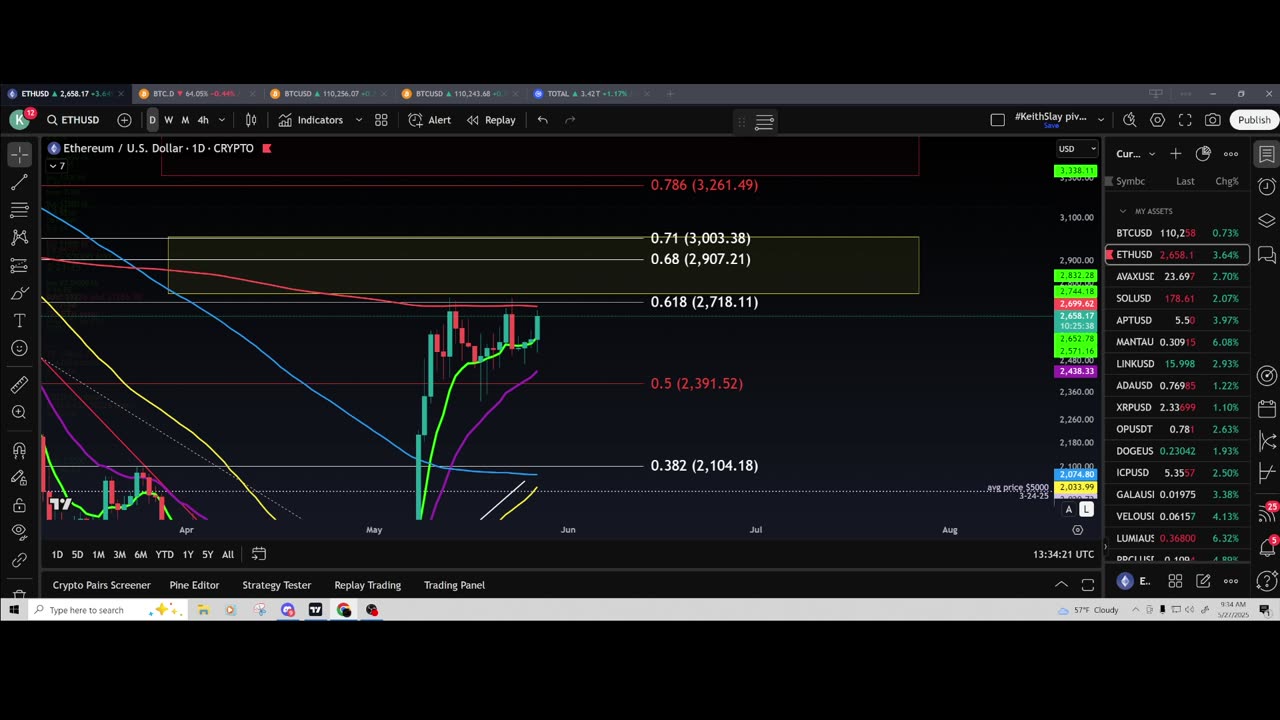Image resolution: width=1280 pixels, height=720 pixels.
Task: Open the forecasting and measurement tools
Action: 19,266
